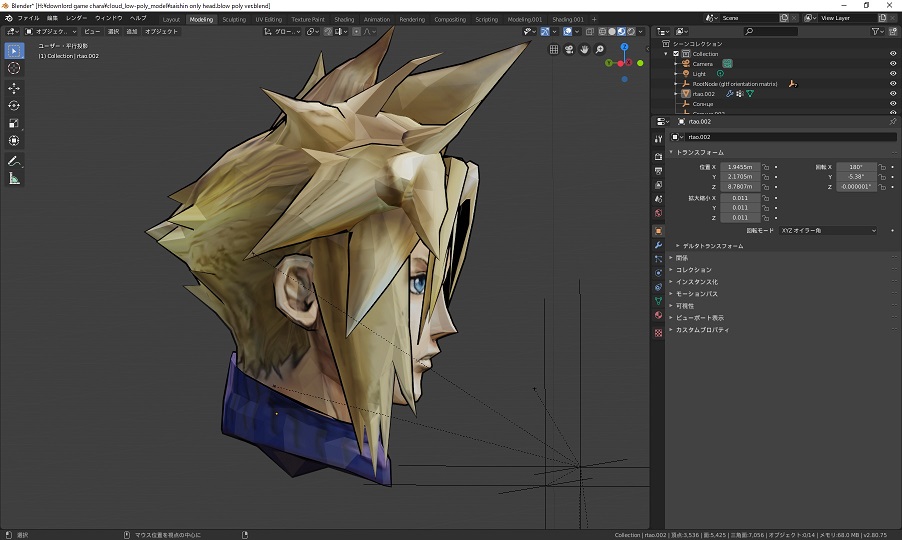Hide the Collection in the outliner
902x540 pixels.
pyautogui.click(x=893, y=53)
